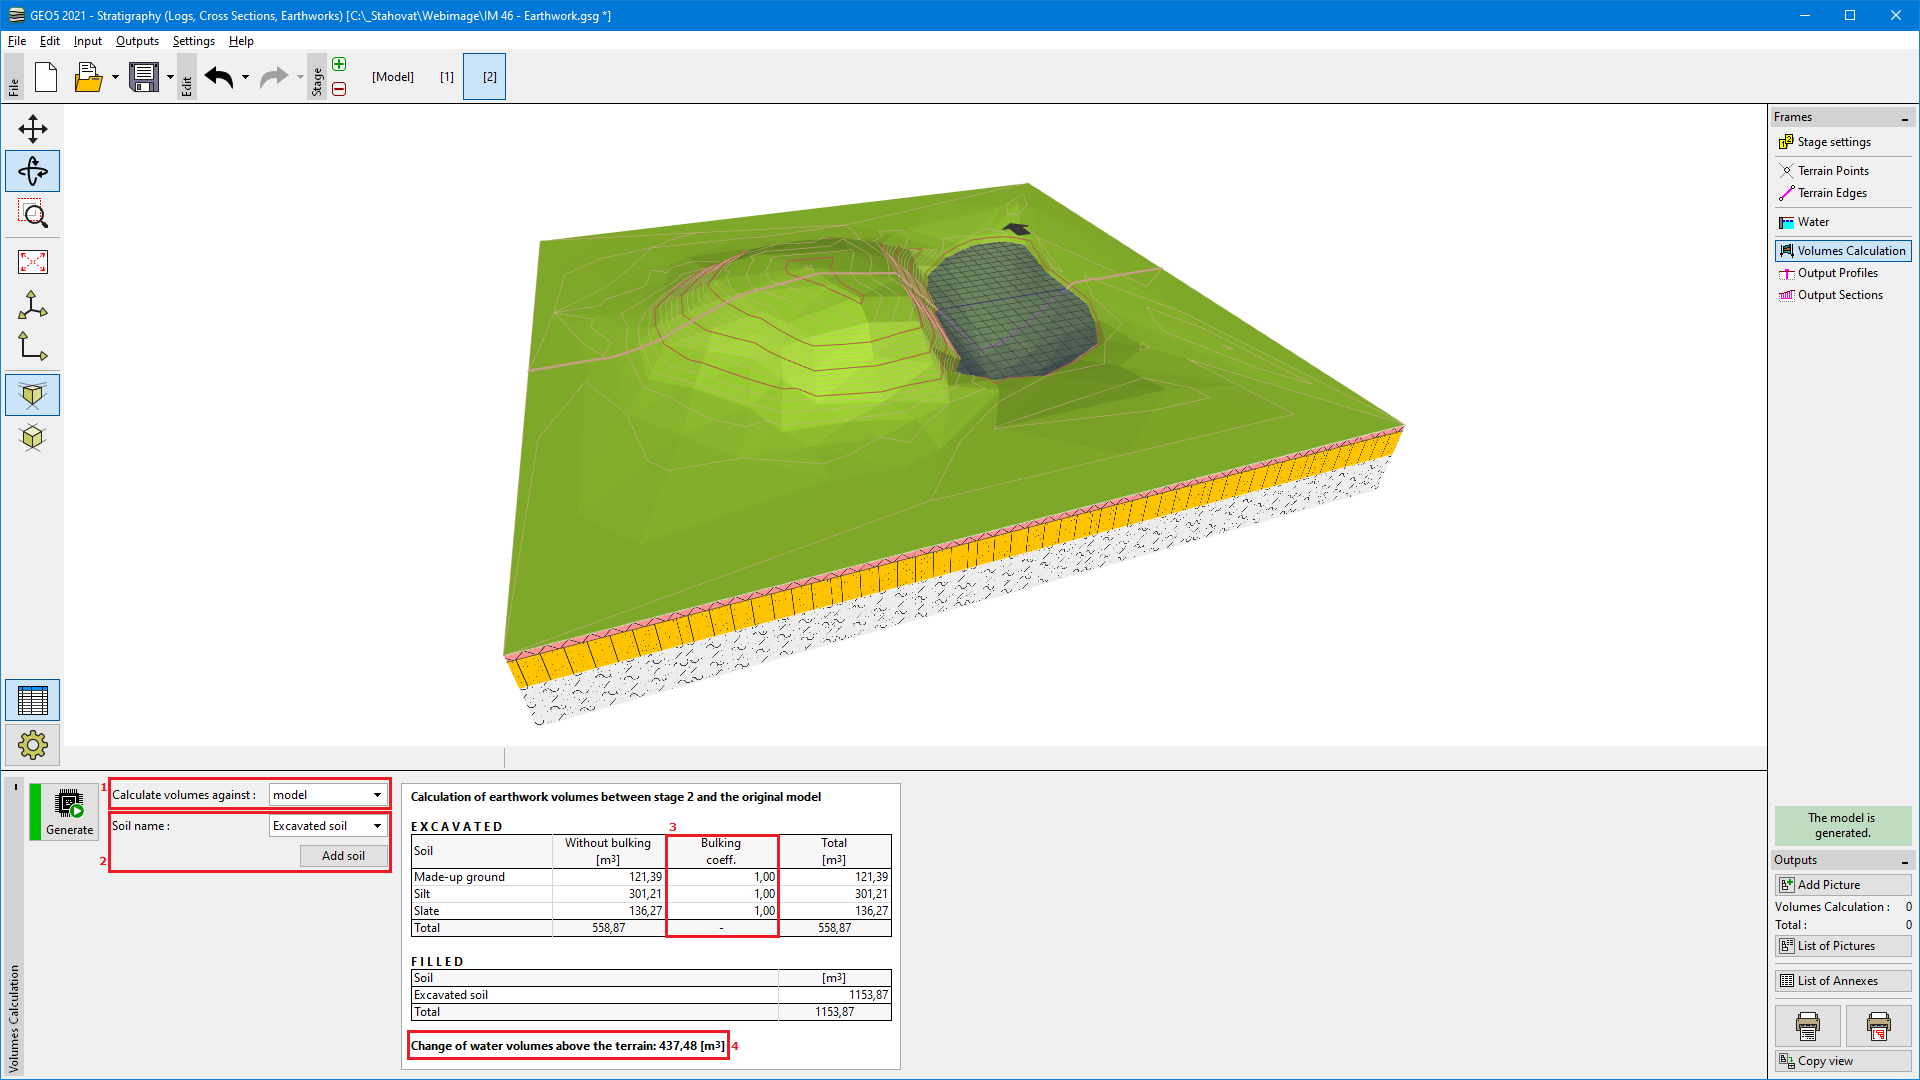The width and height of the screenshot is (1920, 1080).
Task: Click the 3D View cube icon
Action: pos(33,394)
